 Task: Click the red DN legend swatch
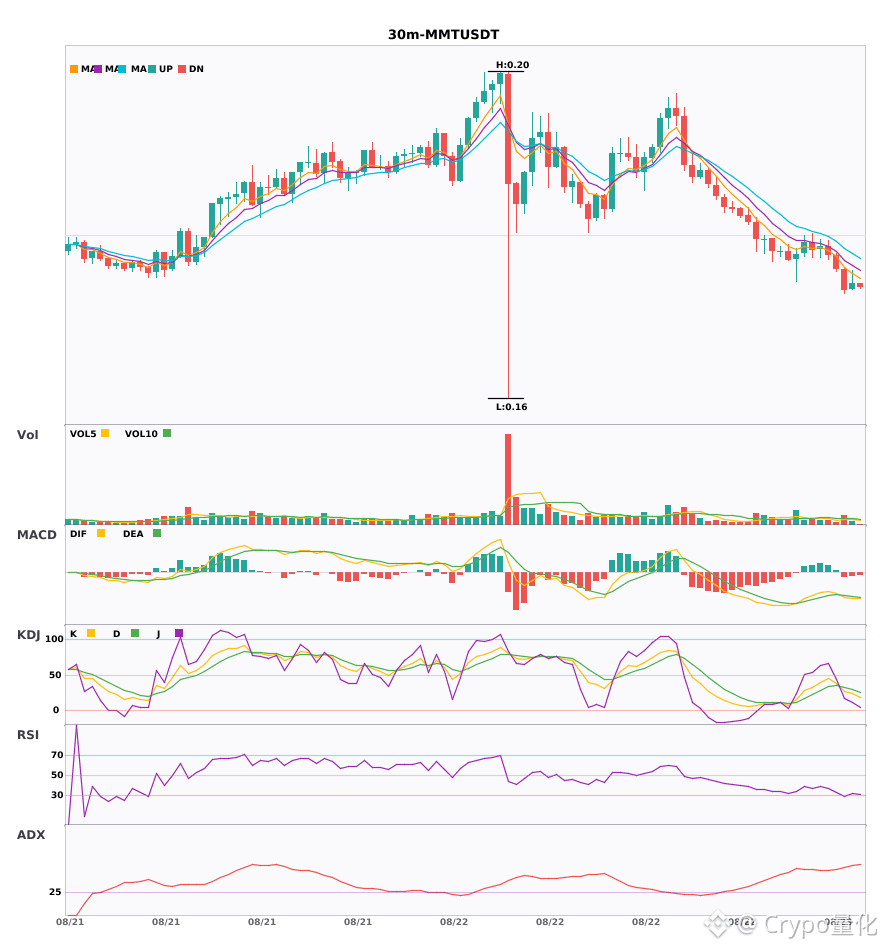pyautogui.click(x=182, y=69)
